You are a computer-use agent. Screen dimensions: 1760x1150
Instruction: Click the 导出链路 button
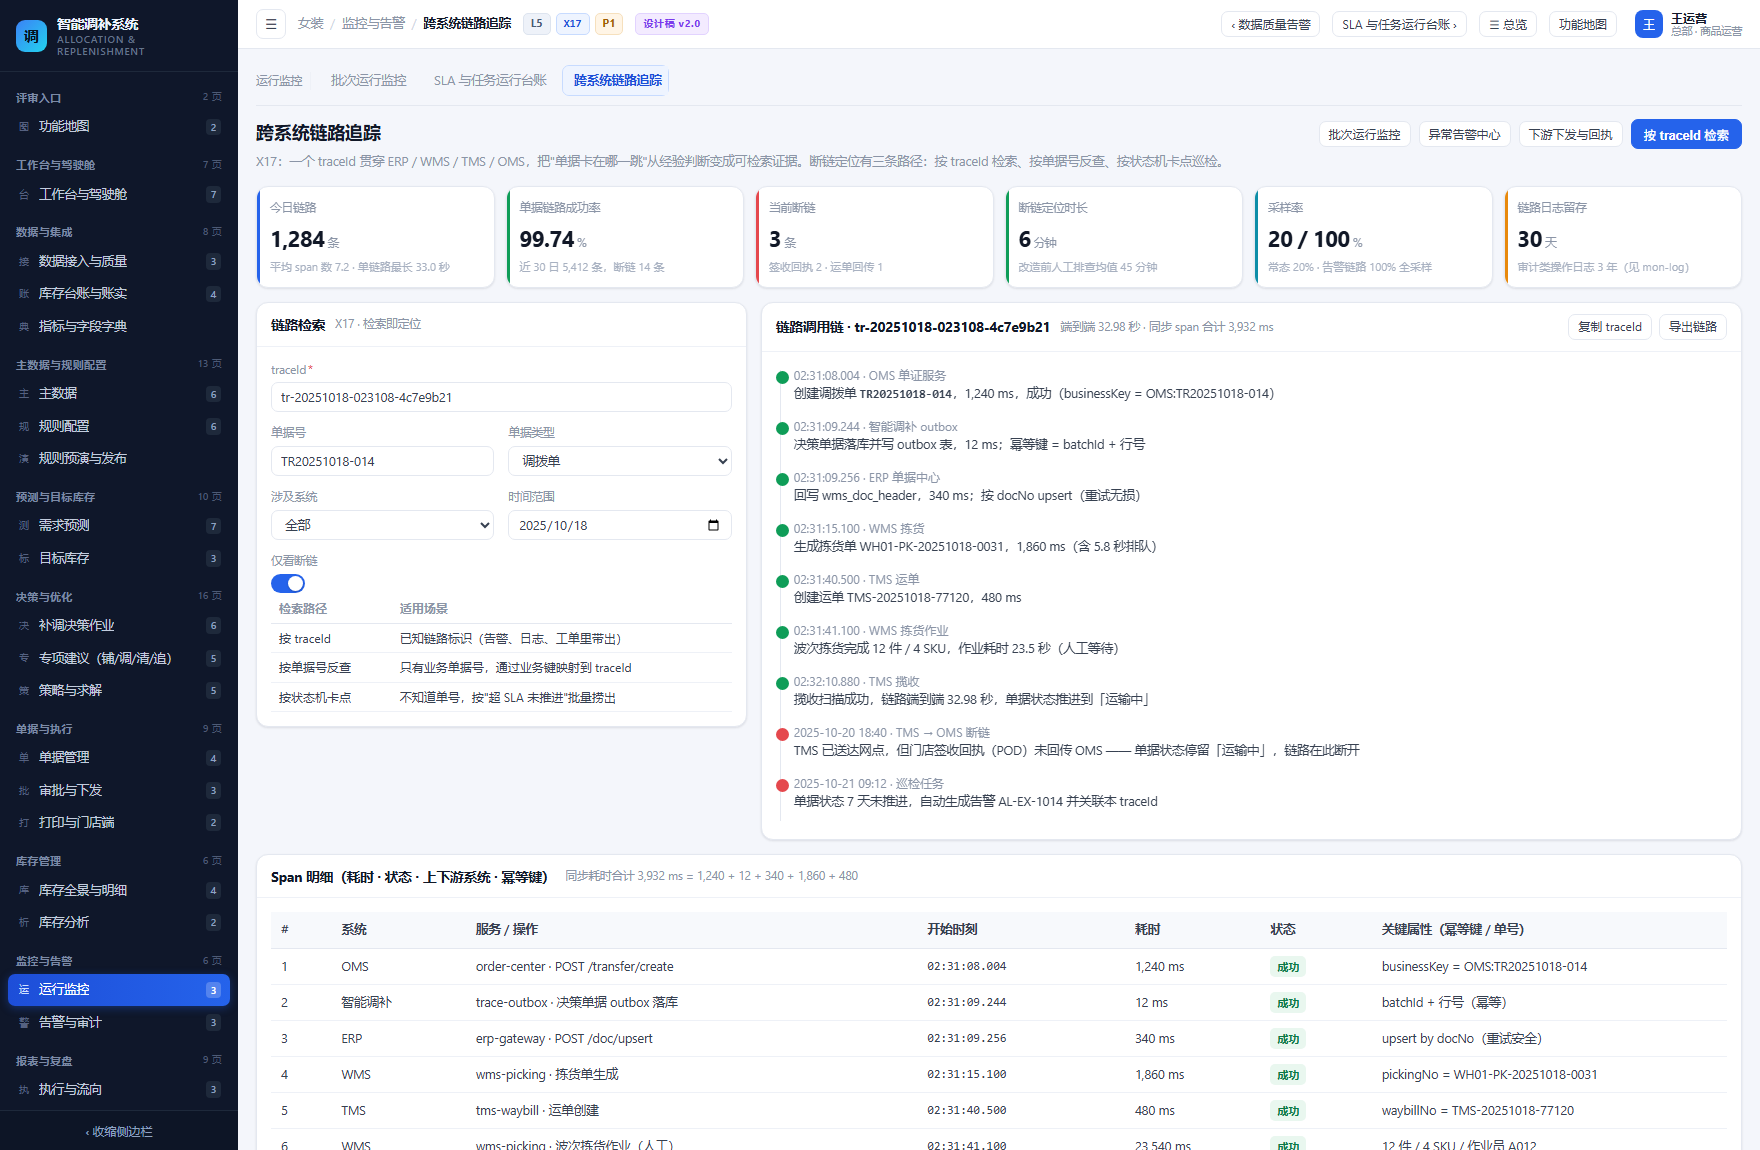1693,327
